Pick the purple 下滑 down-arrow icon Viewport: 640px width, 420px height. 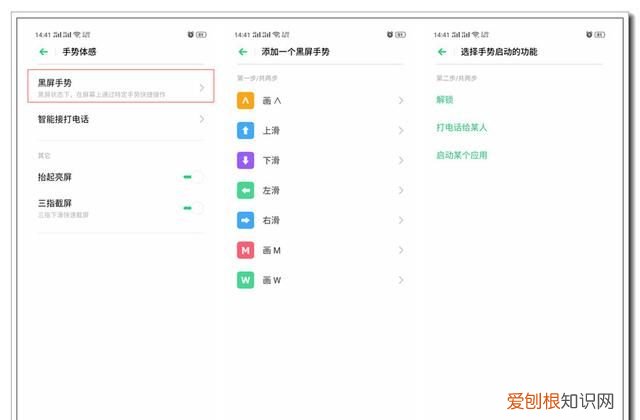245,160
